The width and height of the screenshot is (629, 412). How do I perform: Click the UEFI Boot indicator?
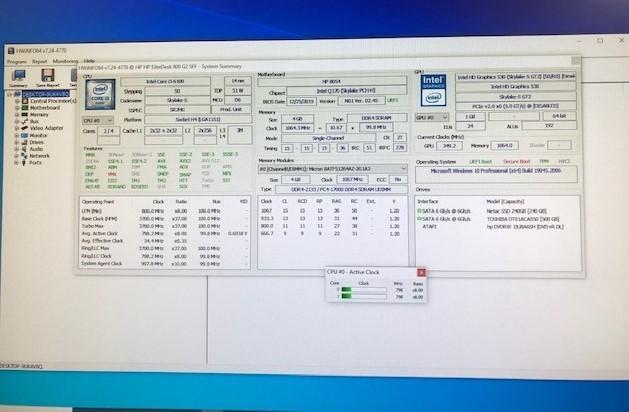(481, 162)
